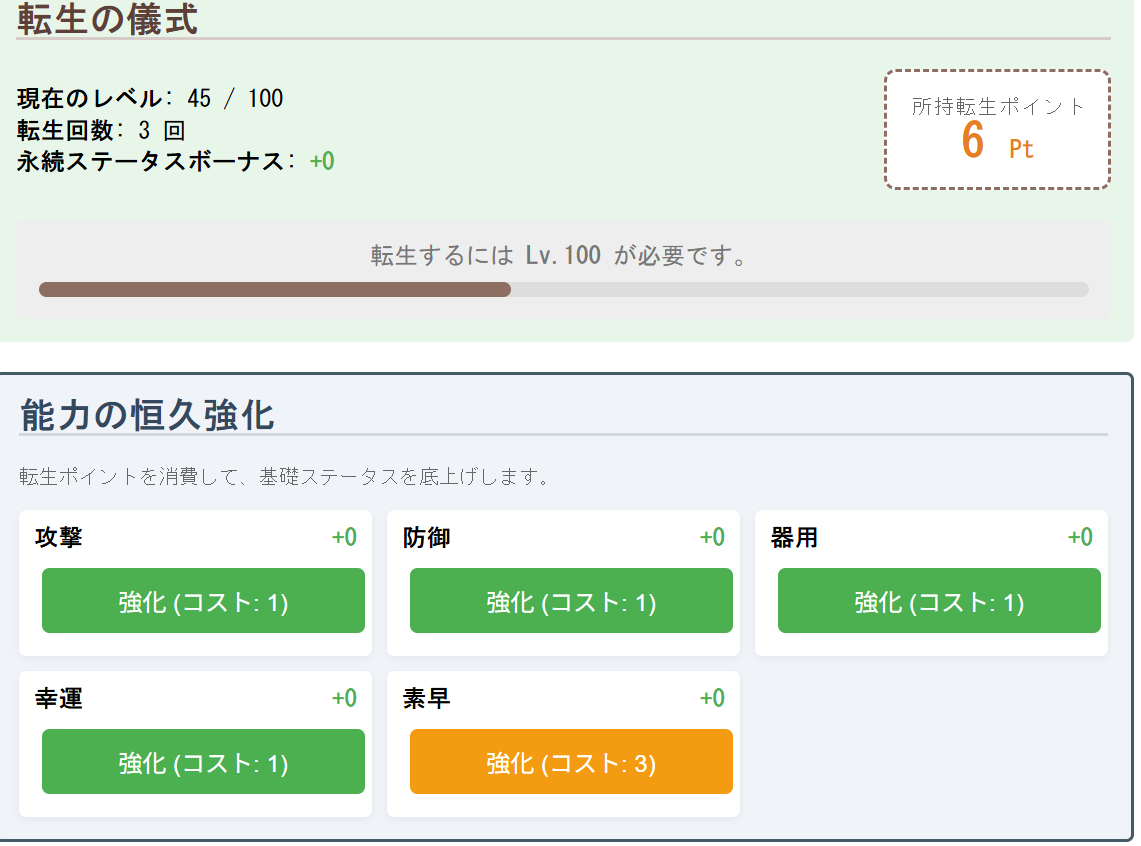Click the 現在のレベル 45 / 100 text

(150, 98)
